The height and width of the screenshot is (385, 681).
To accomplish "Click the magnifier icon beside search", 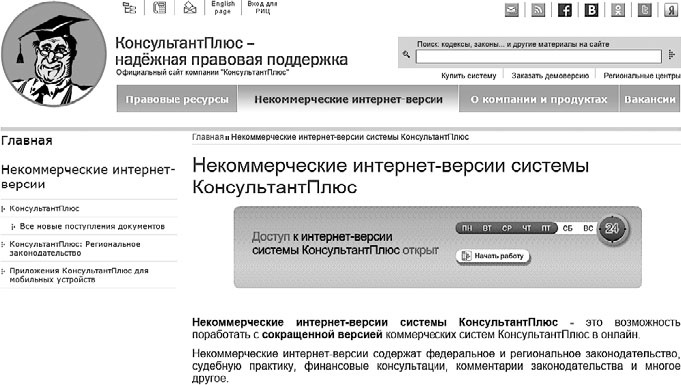I will 406,54.
